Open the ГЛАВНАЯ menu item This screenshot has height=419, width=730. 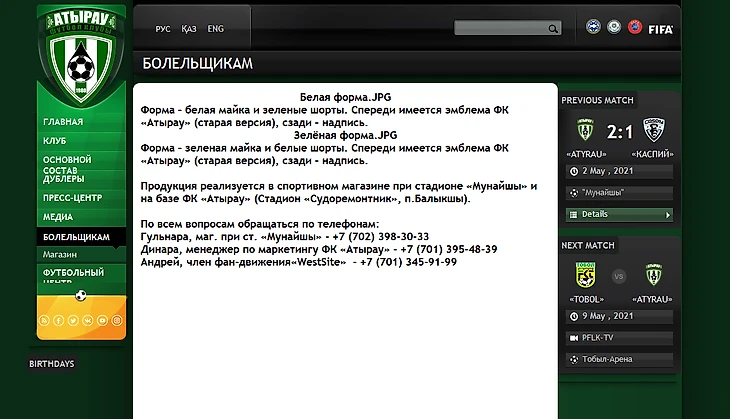pos(63,122)
